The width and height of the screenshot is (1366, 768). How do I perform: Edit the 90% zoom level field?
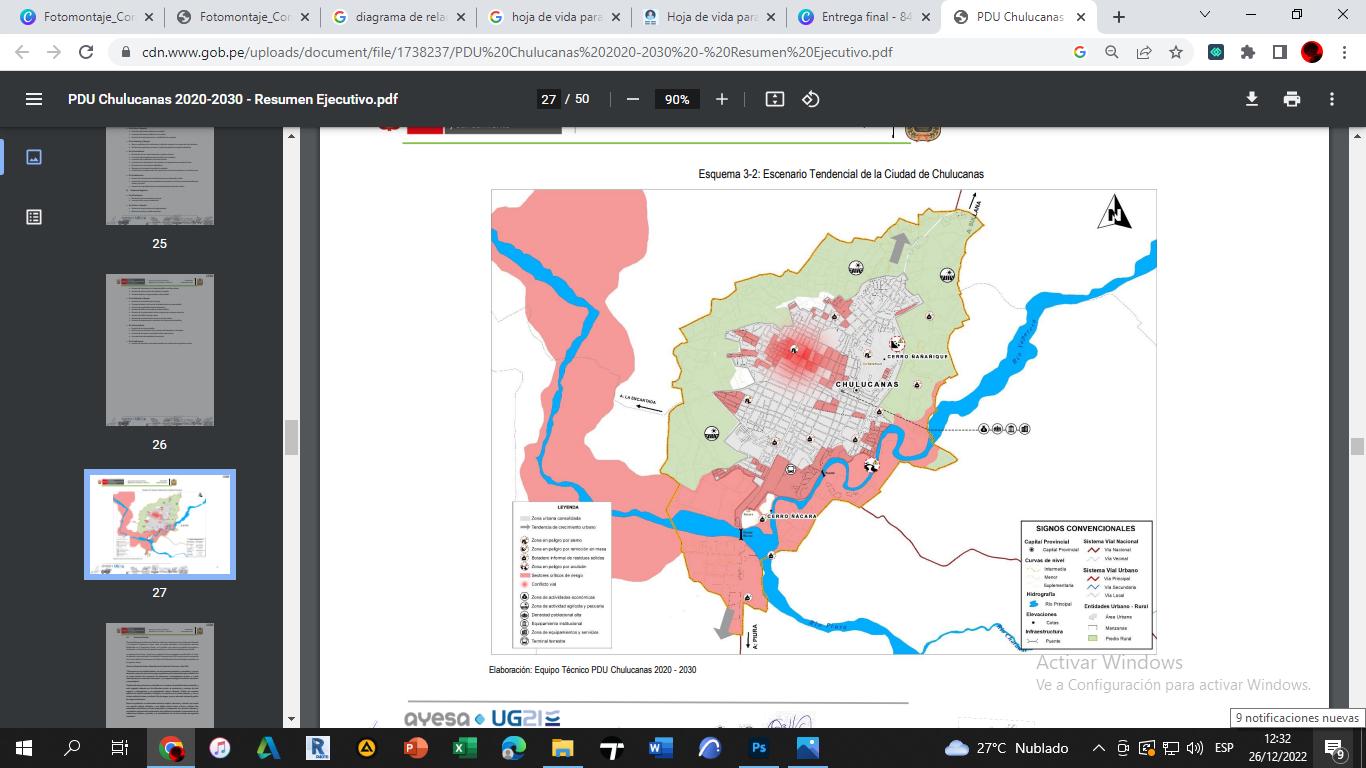coord(677,99)
